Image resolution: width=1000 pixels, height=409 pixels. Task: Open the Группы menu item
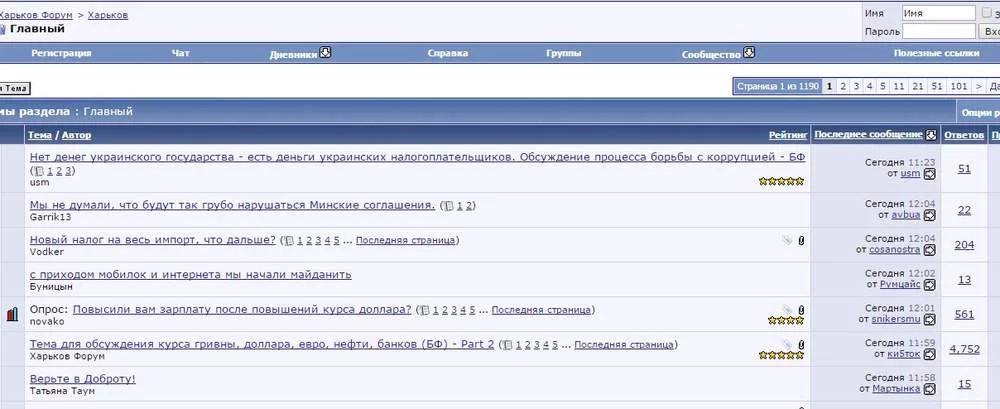(564, 53)
